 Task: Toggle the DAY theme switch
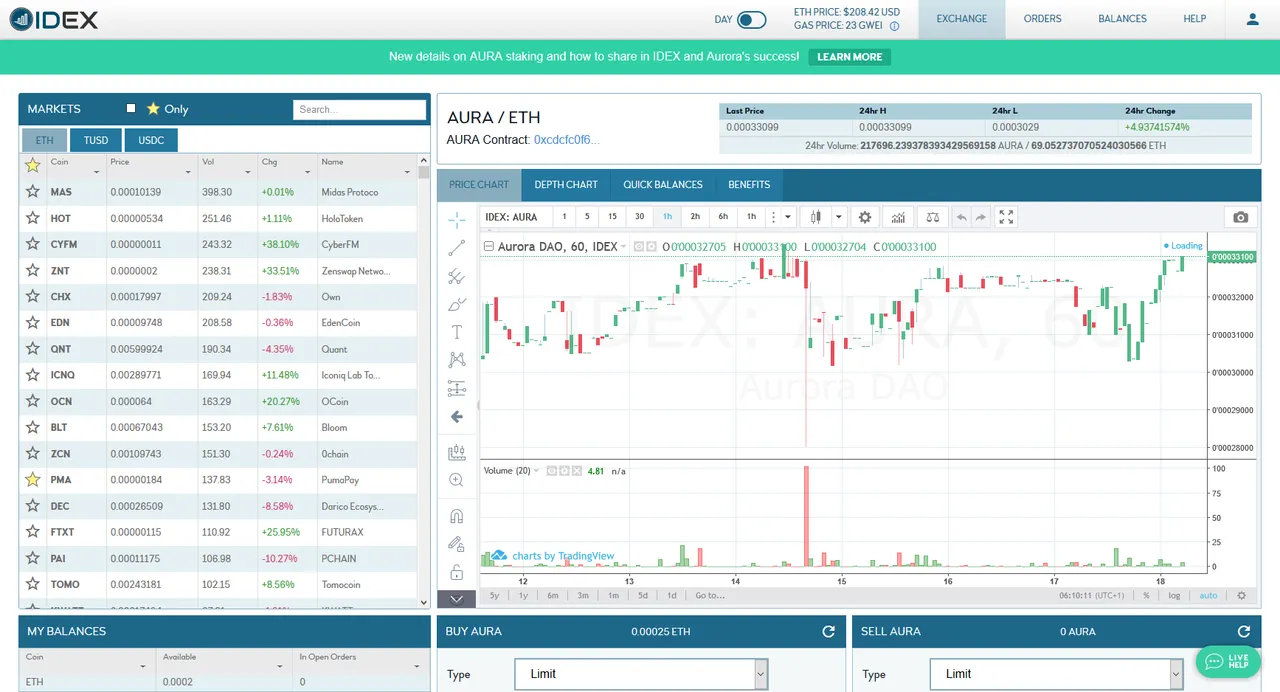point(751,19)
